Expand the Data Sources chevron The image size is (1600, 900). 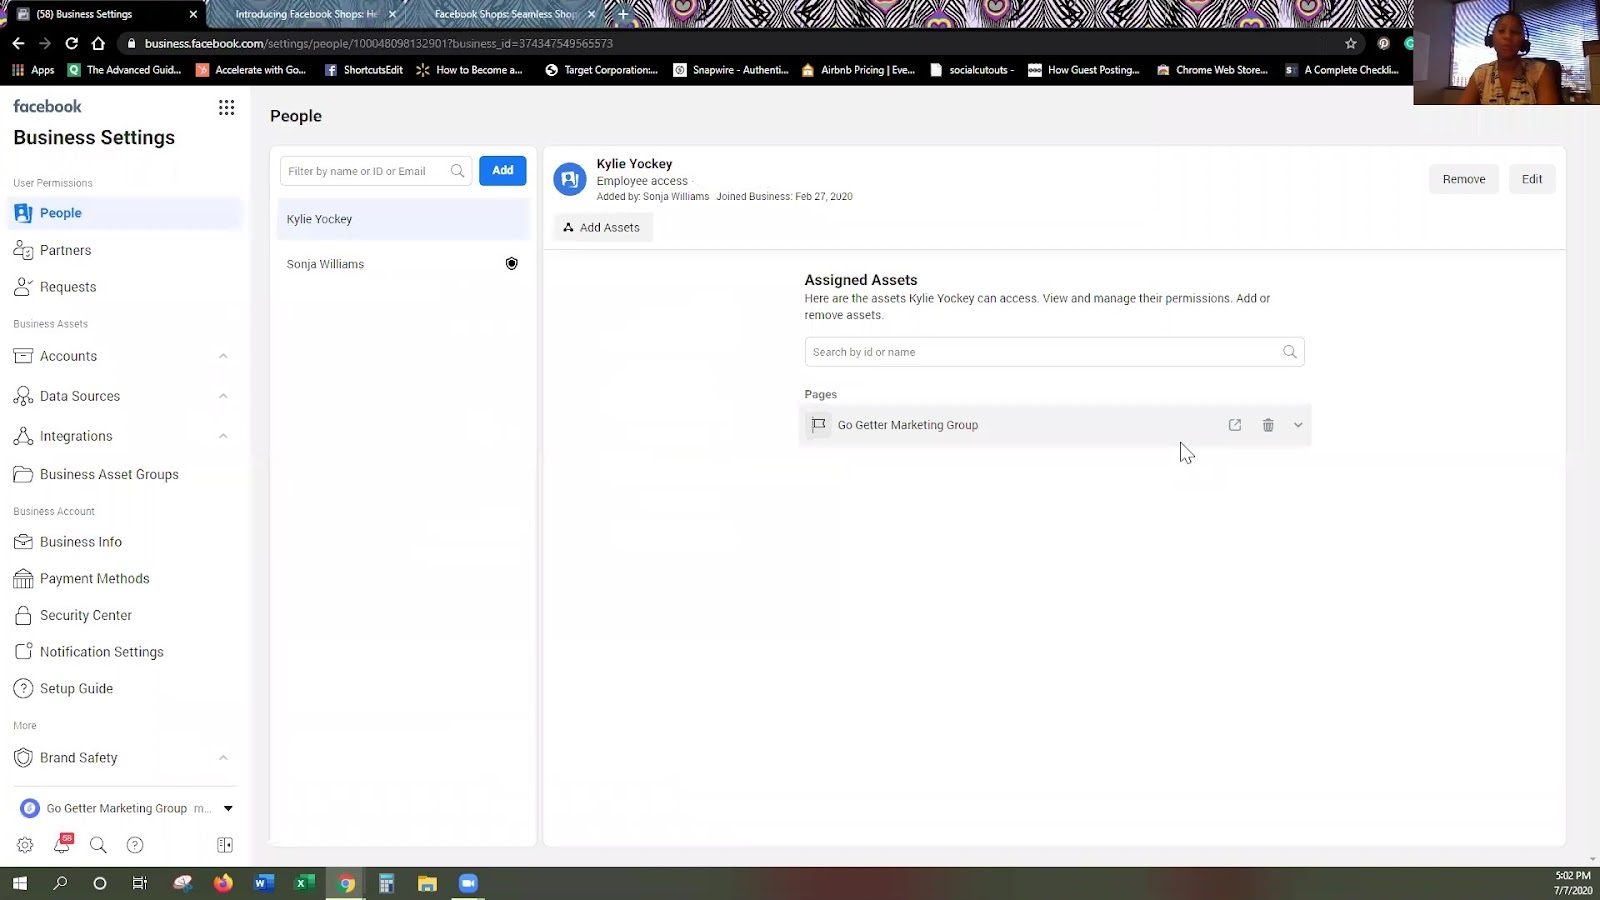pos(223,396)
